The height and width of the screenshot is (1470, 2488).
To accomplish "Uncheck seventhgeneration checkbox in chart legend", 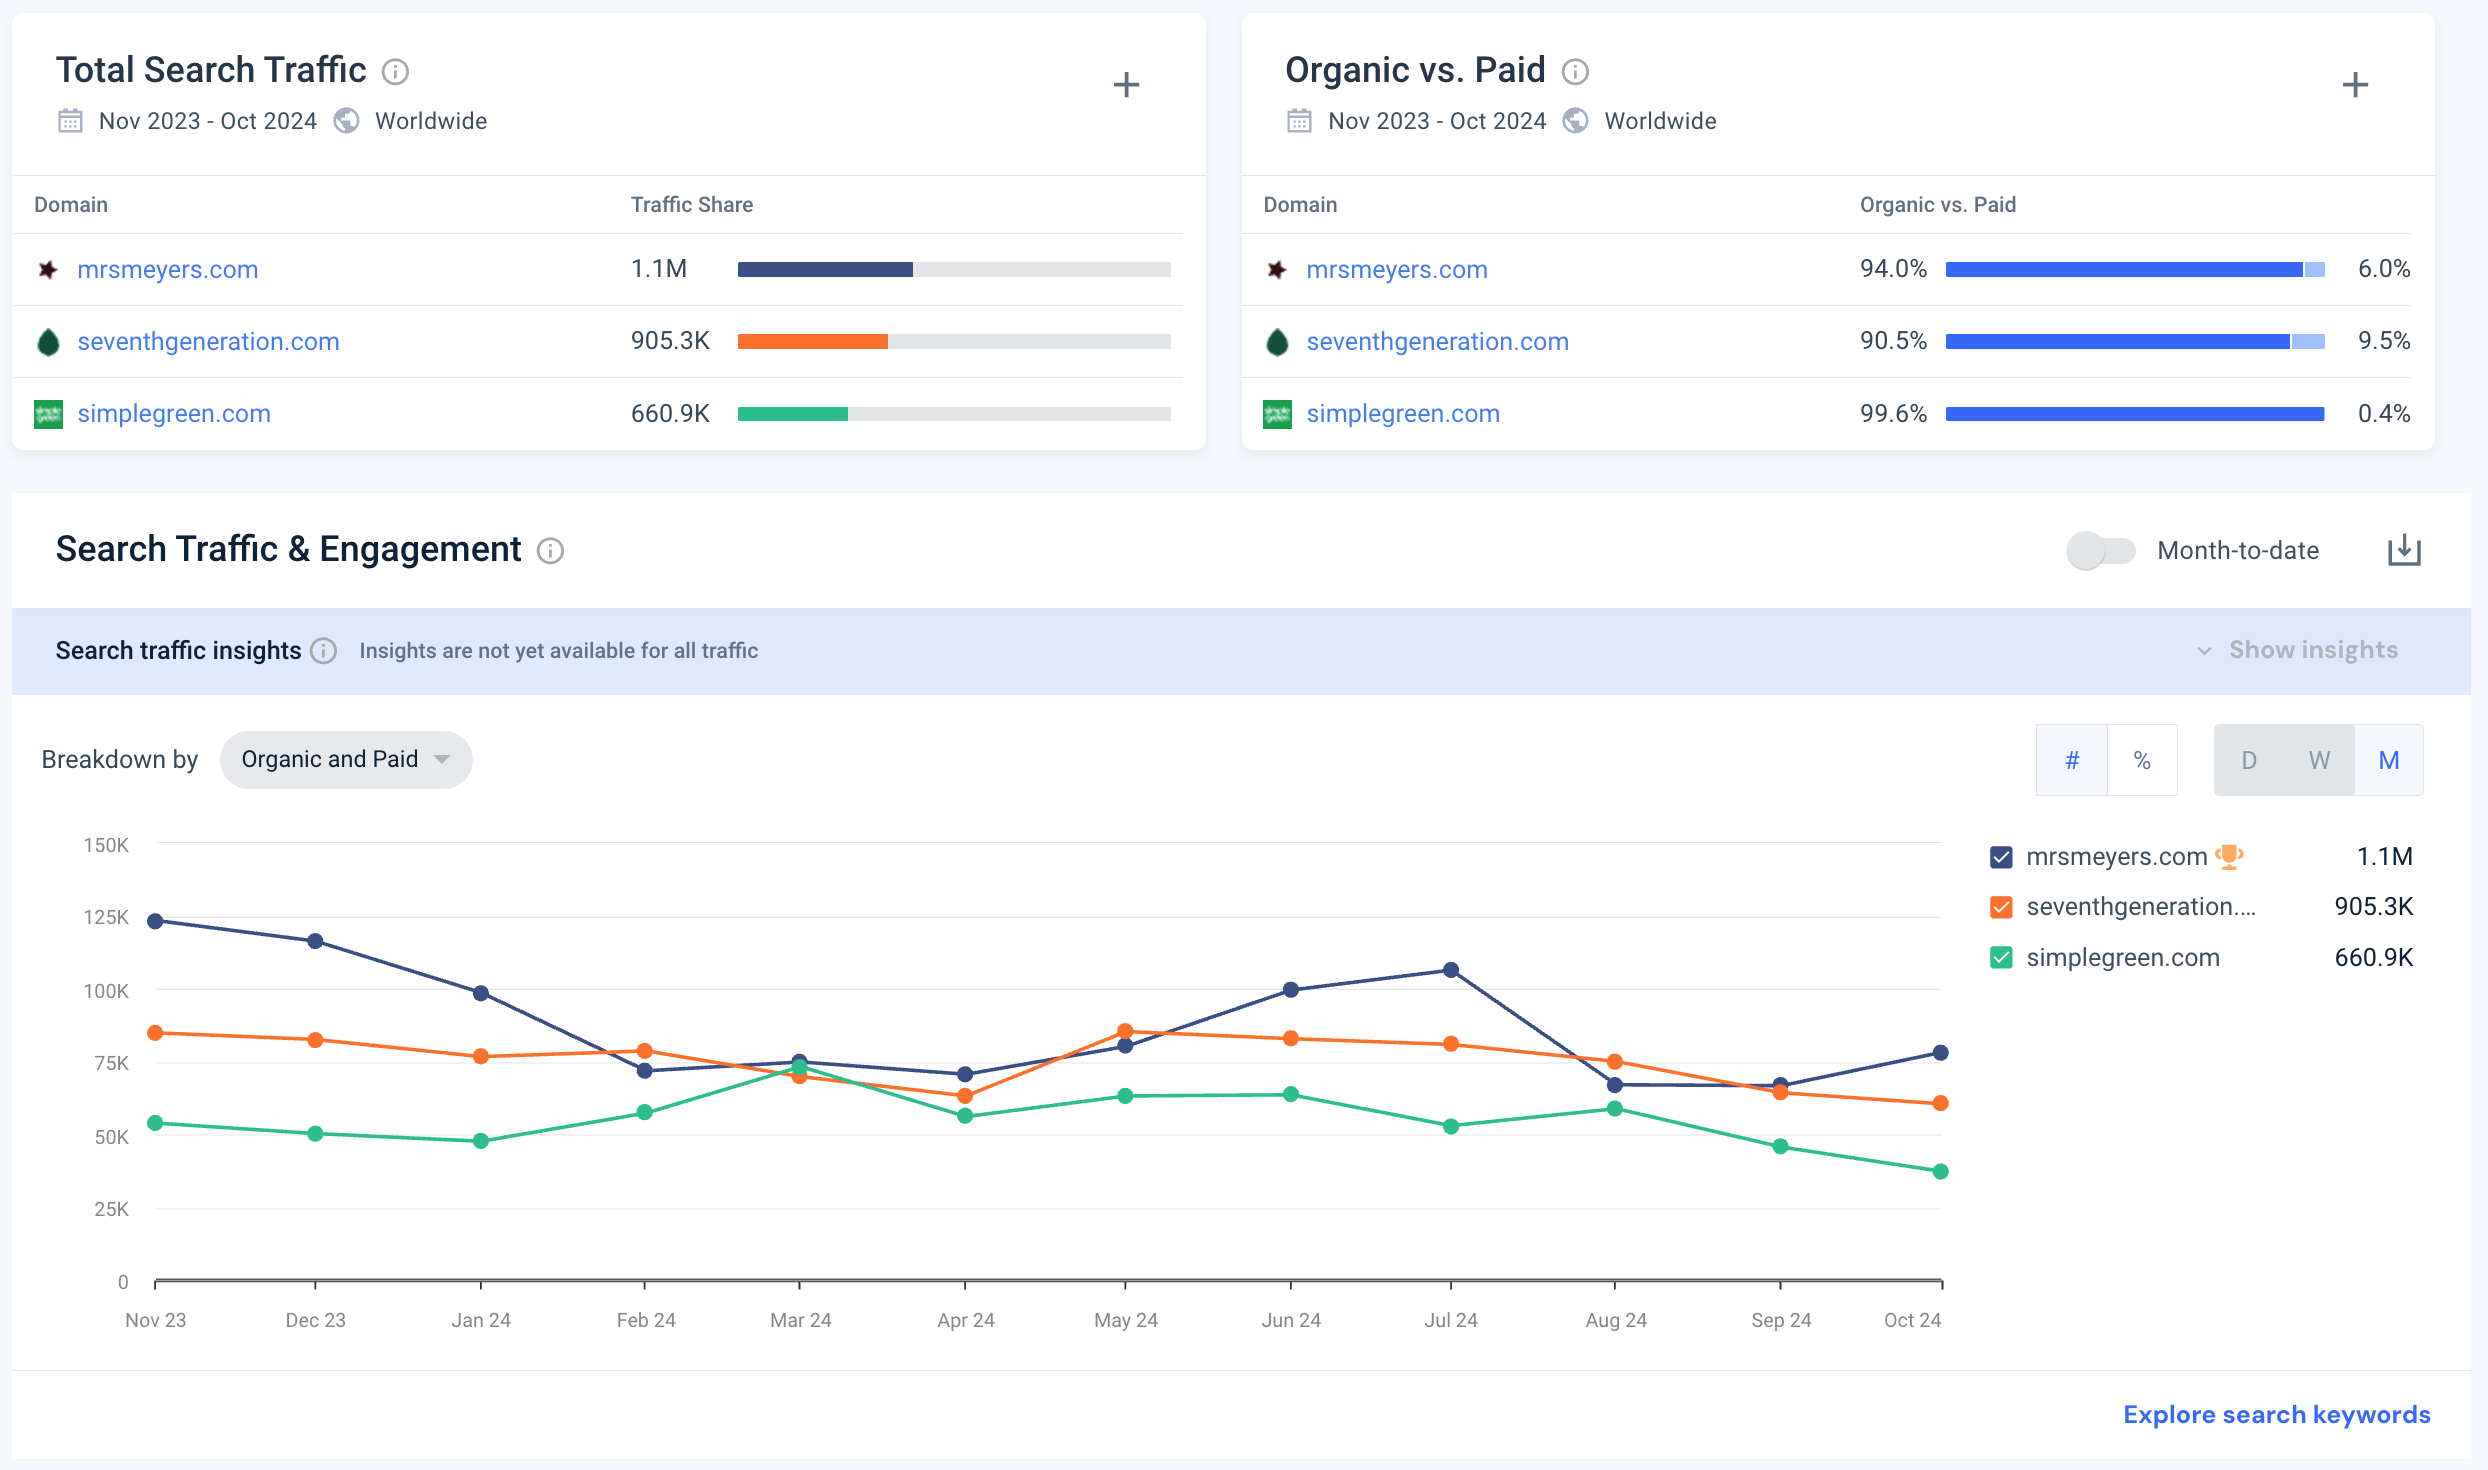I will [x=2001, y=907].
